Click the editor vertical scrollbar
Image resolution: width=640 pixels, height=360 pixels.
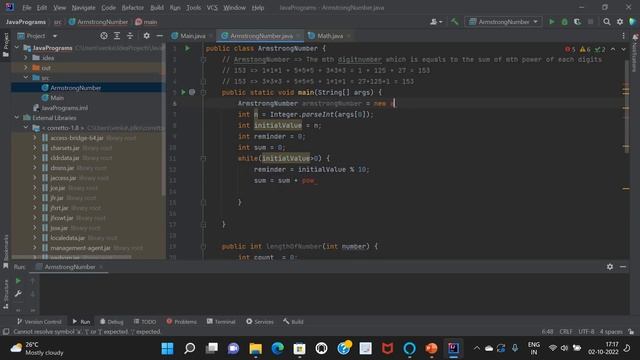click(627, 106)
